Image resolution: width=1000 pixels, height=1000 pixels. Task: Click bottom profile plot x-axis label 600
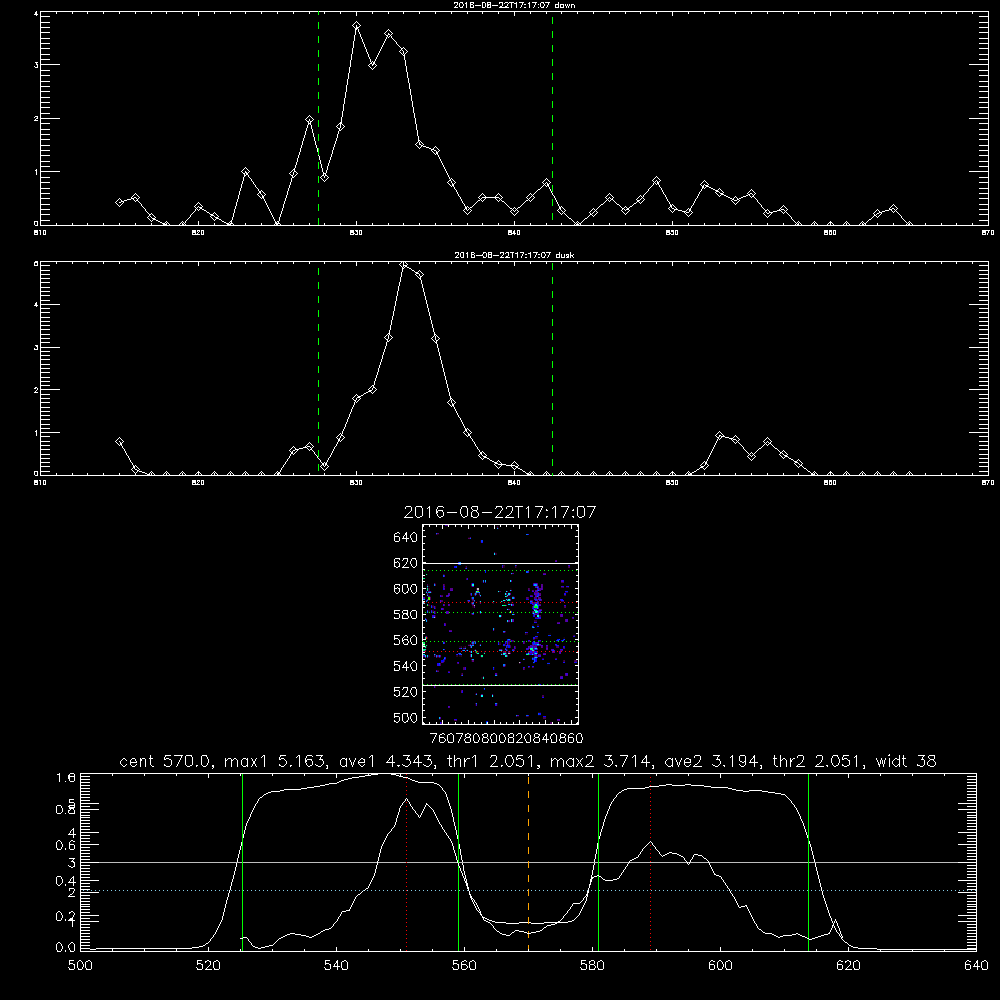coord(721,966)
